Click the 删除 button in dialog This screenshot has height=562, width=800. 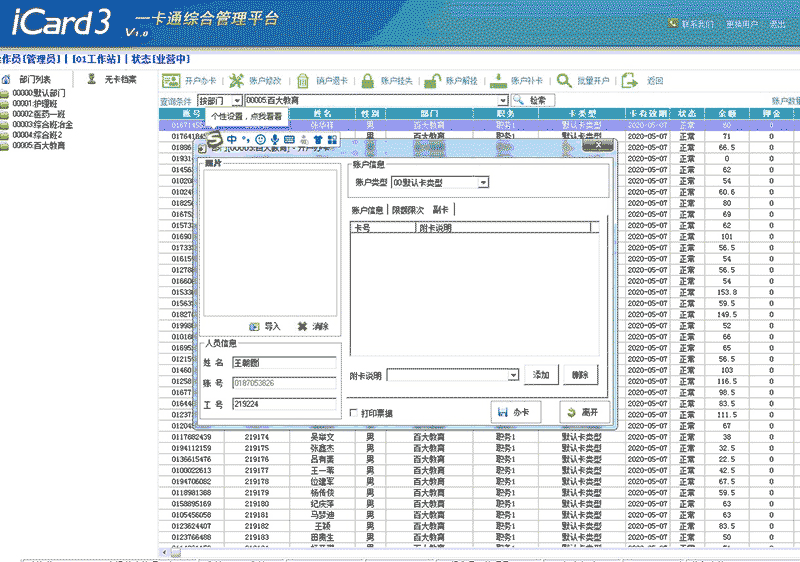tap(581, 375)
